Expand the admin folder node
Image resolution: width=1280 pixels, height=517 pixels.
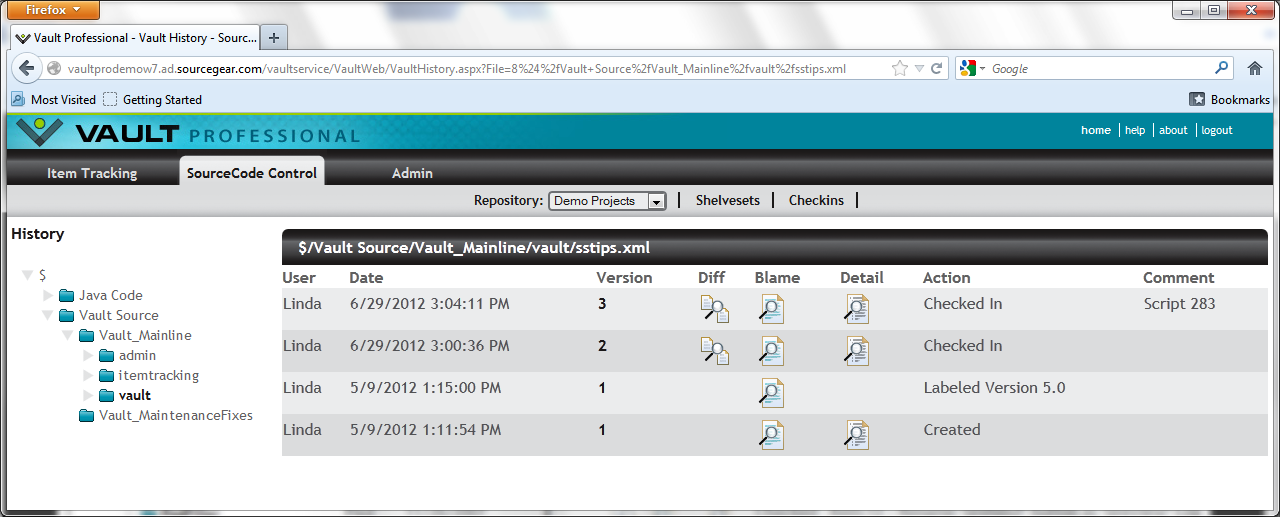(x=88, y=356)
